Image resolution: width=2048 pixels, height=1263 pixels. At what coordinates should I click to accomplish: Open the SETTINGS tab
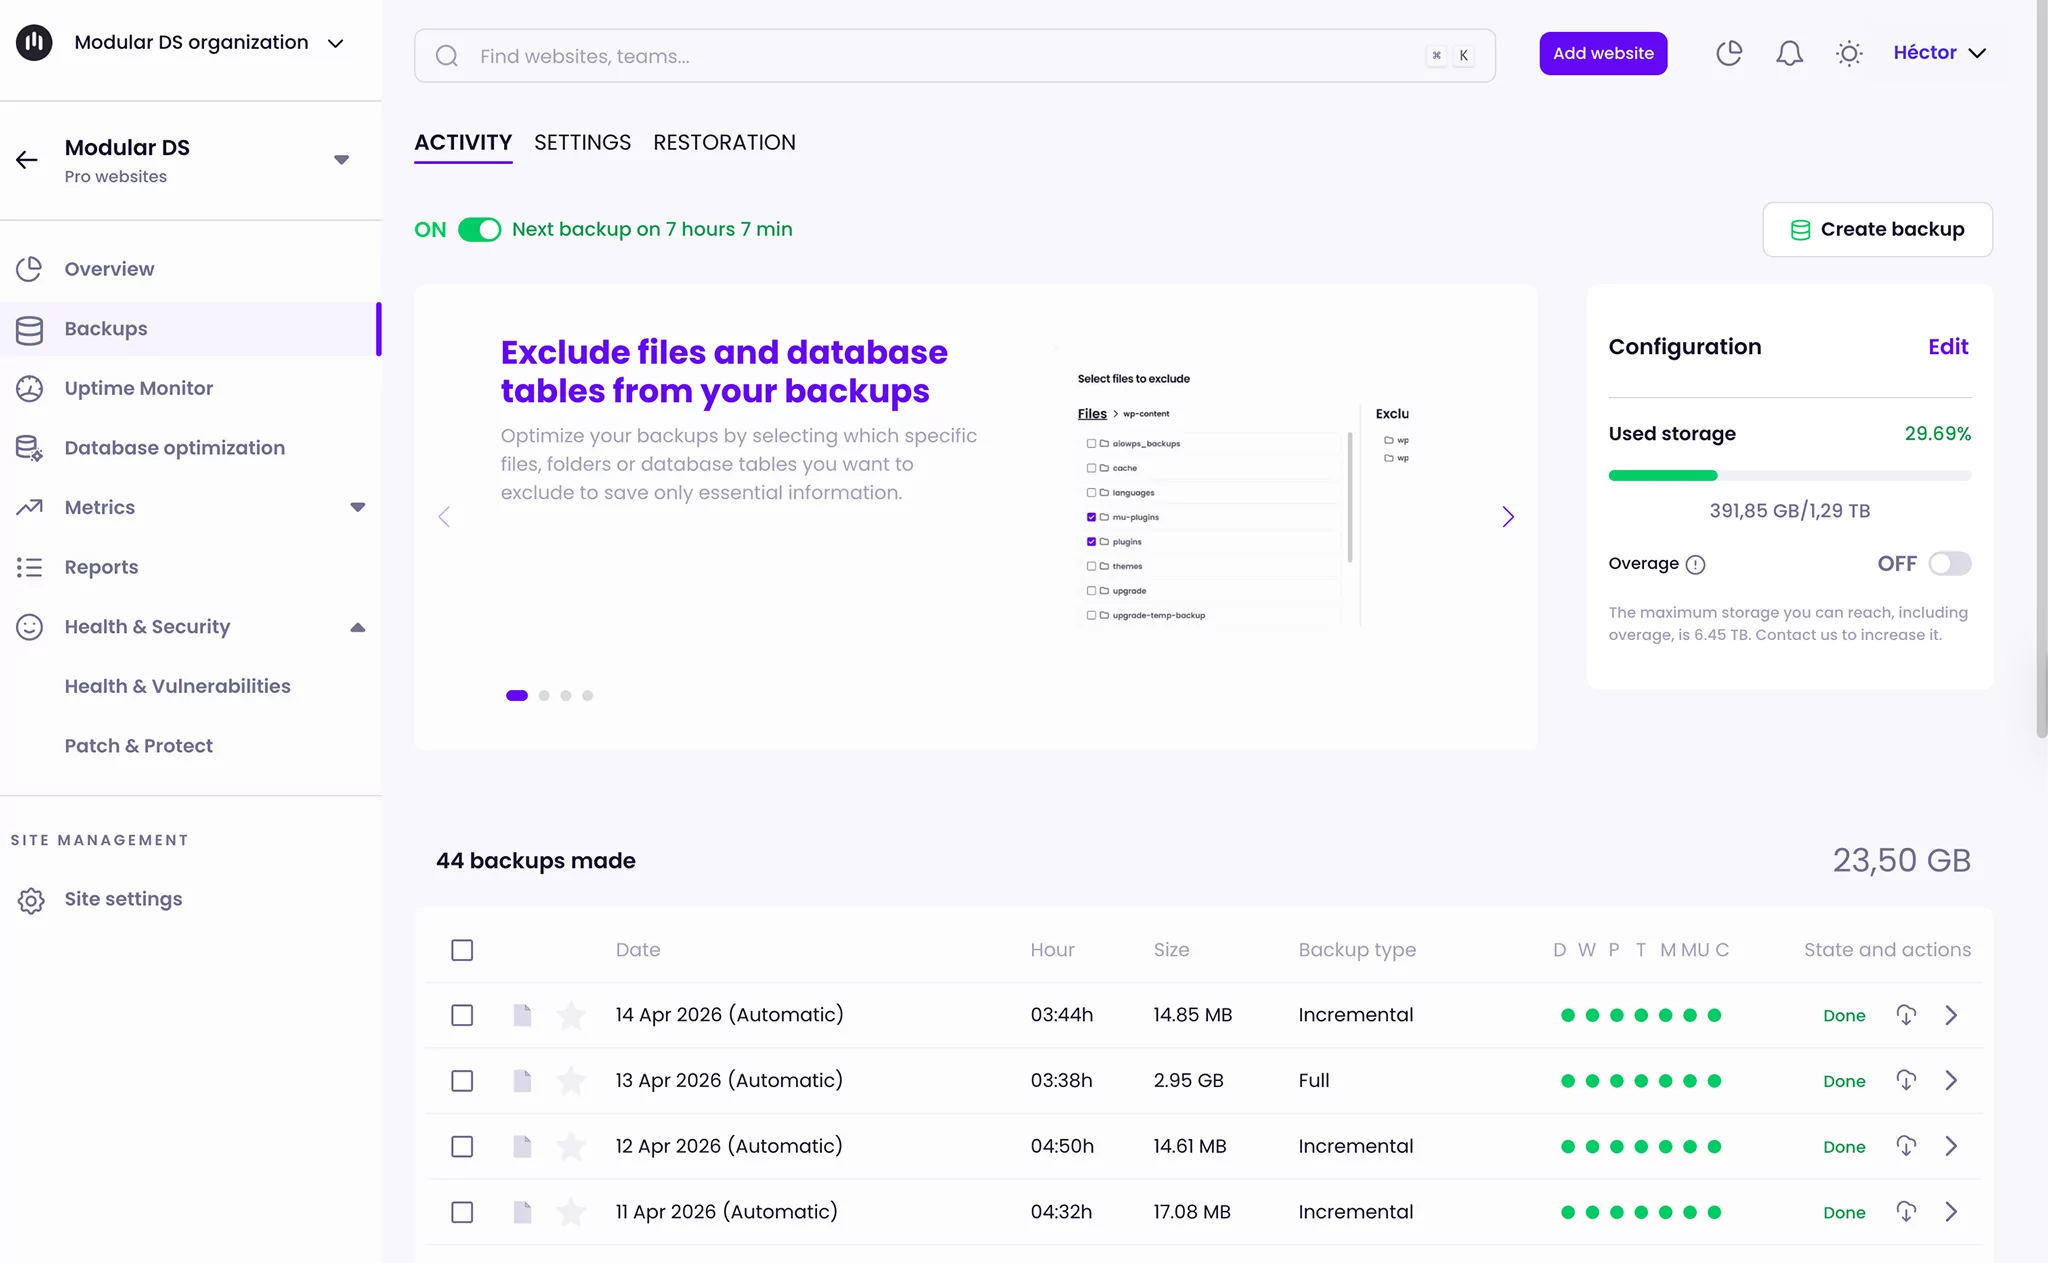(x=582, y=142)
